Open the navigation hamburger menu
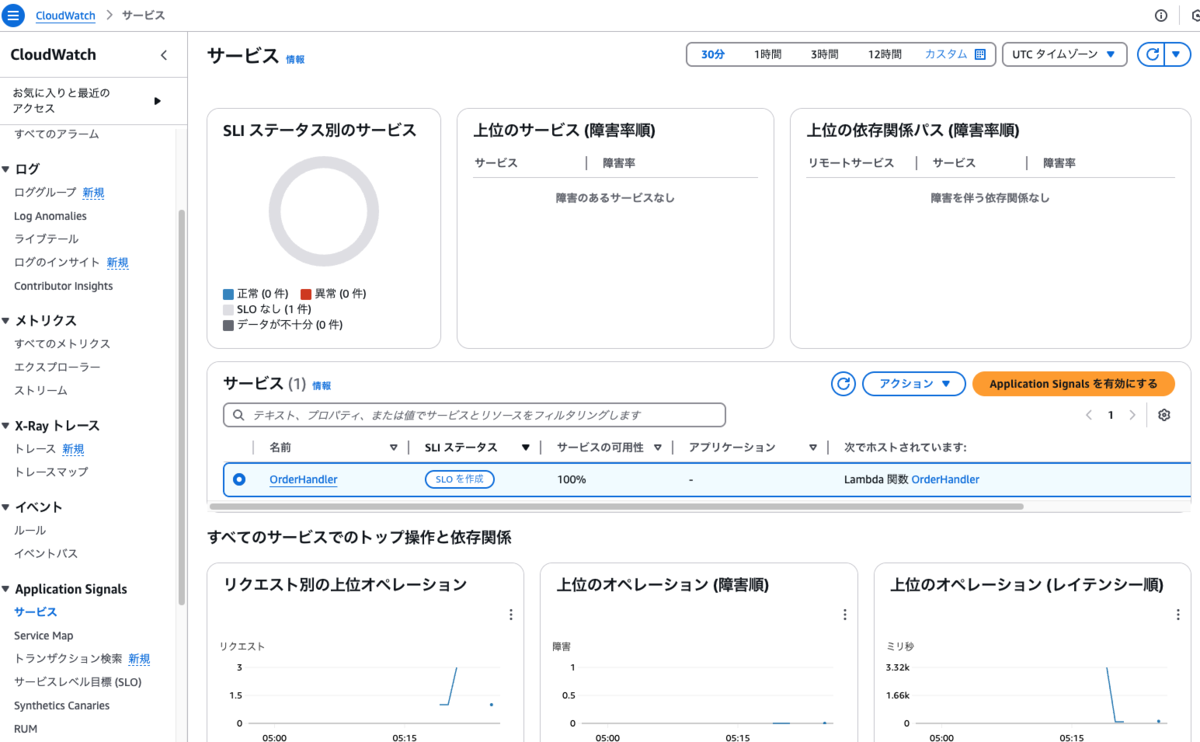 (13, 15)
